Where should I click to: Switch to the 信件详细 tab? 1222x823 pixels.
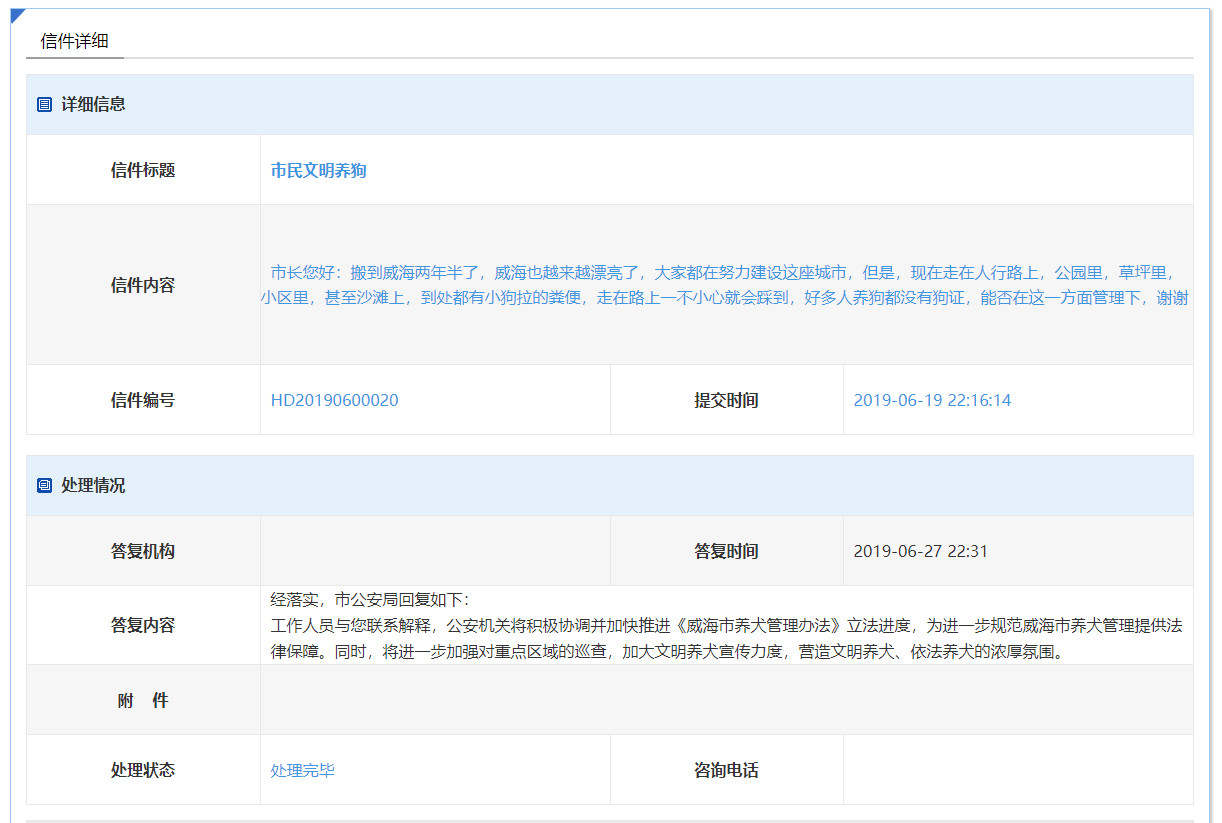click(x=74, y=41)
